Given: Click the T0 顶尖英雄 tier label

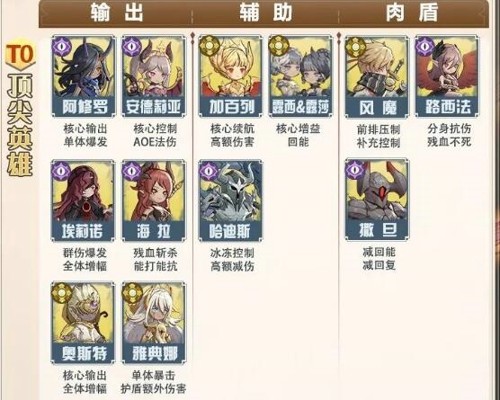Looking at the screenshot, I should [x=20, y=110].
